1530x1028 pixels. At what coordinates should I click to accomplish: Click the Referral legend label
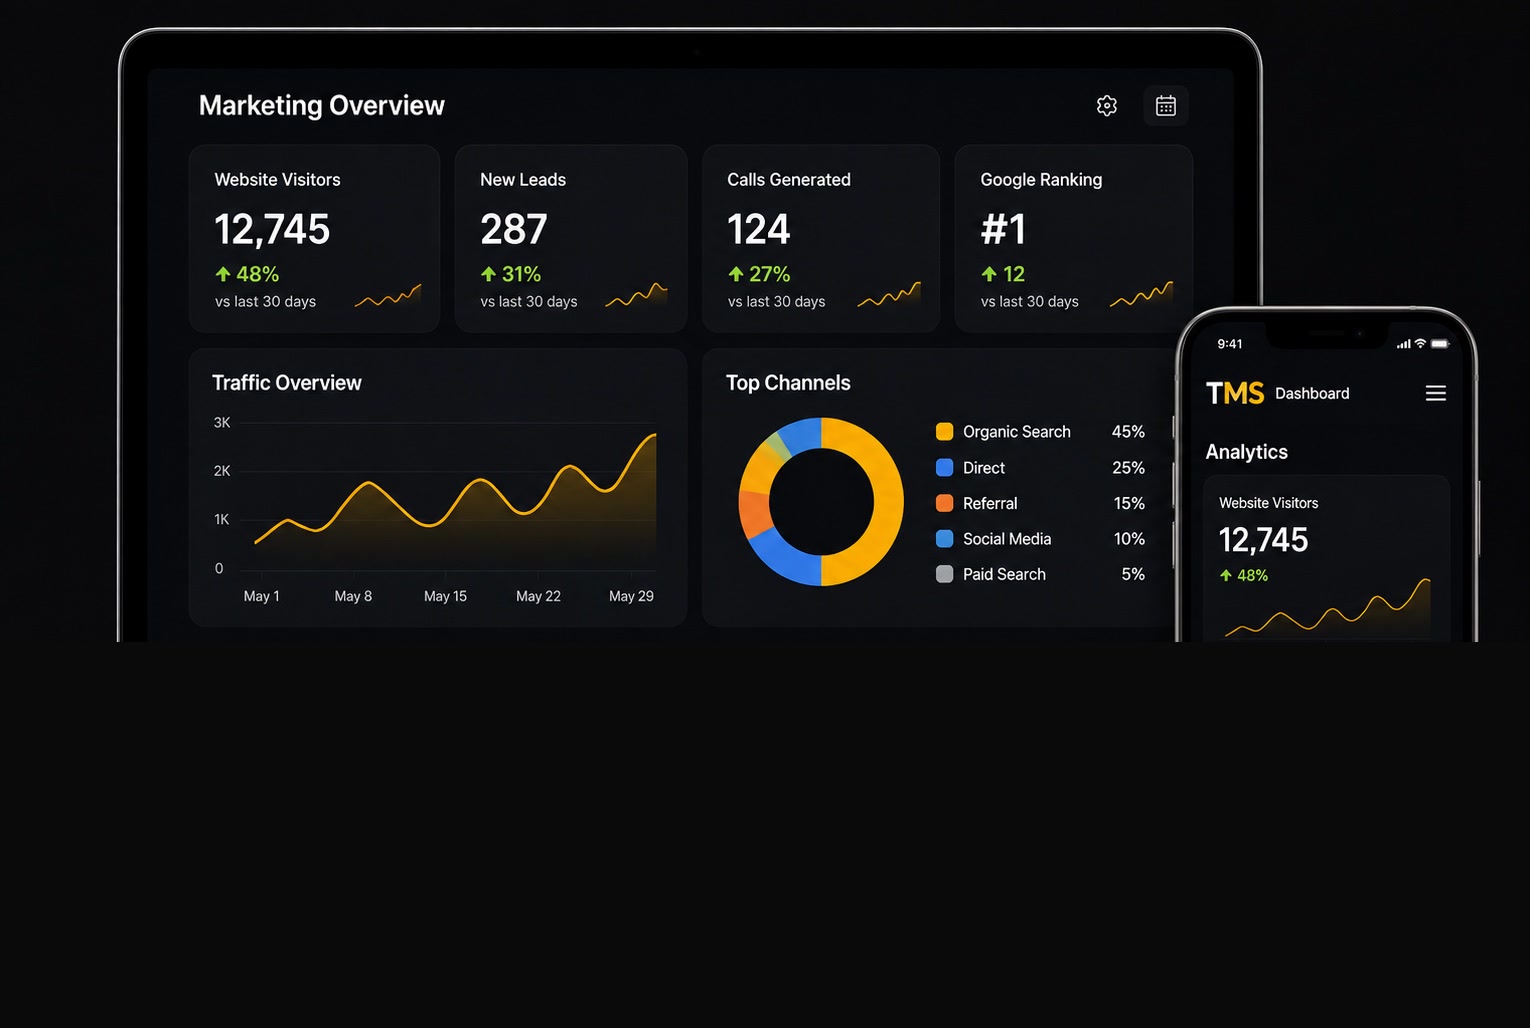[990, 504]
